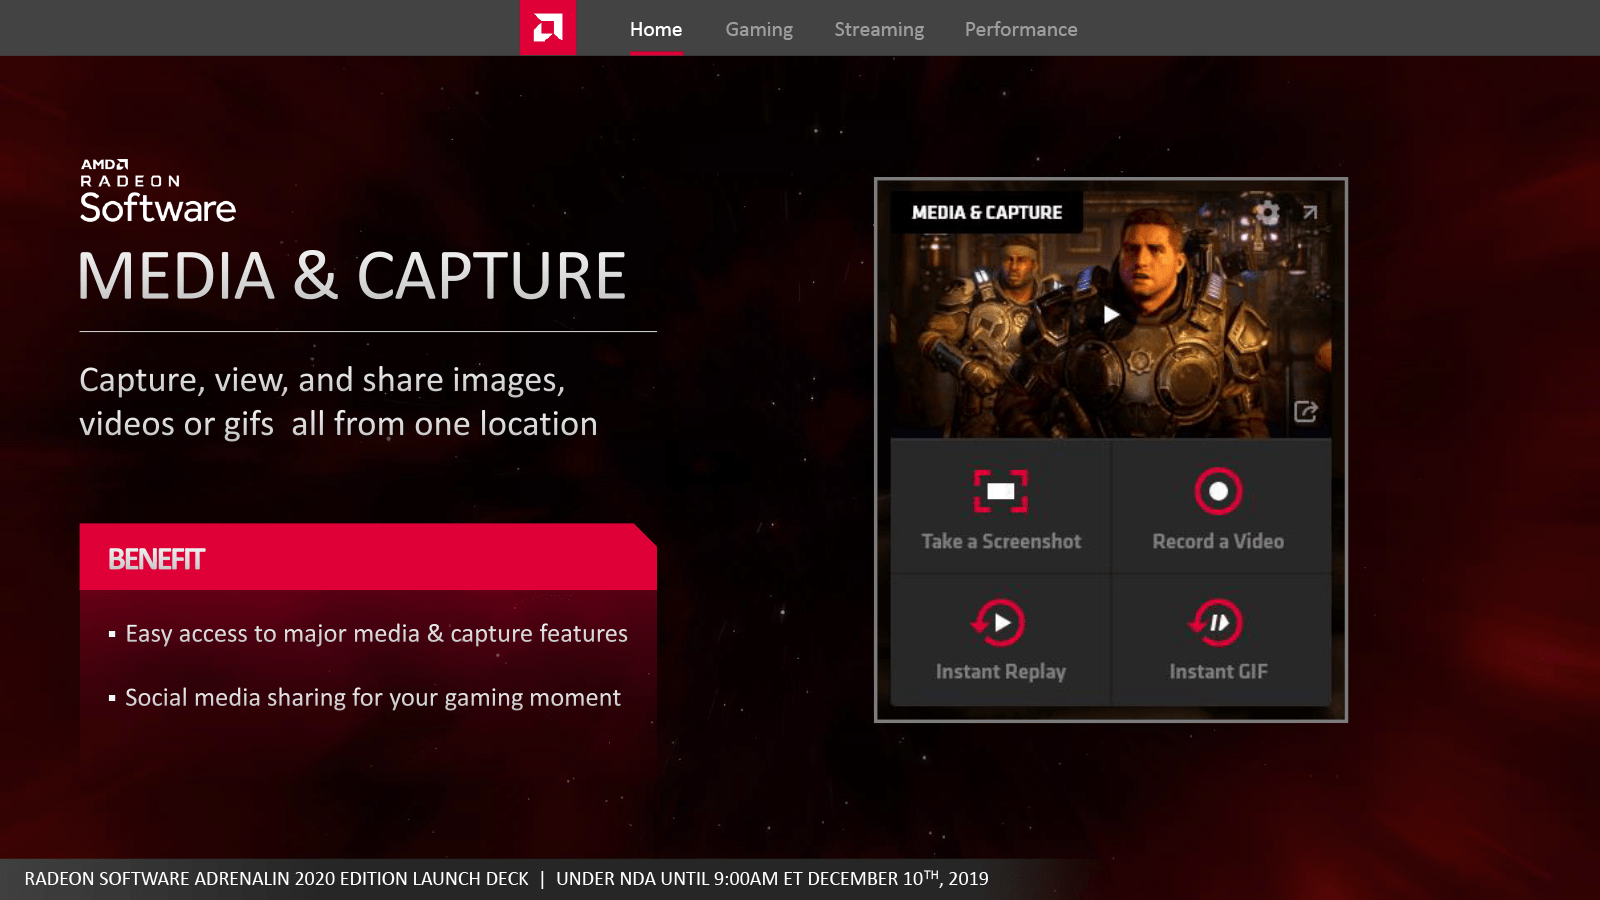The width and height of the screenshot is (1600, 900).
Task: Click the Record a Video icon
Action: (1218, 491)
